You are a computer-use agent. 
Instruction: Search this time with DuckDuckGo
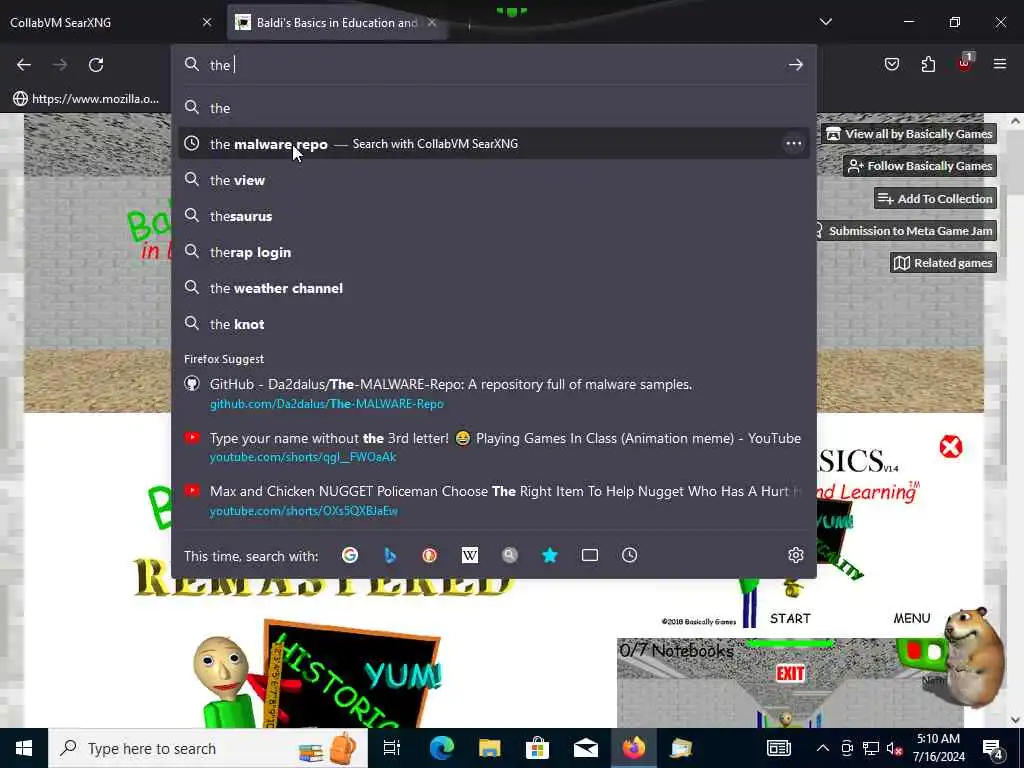[x=429, y=555]
